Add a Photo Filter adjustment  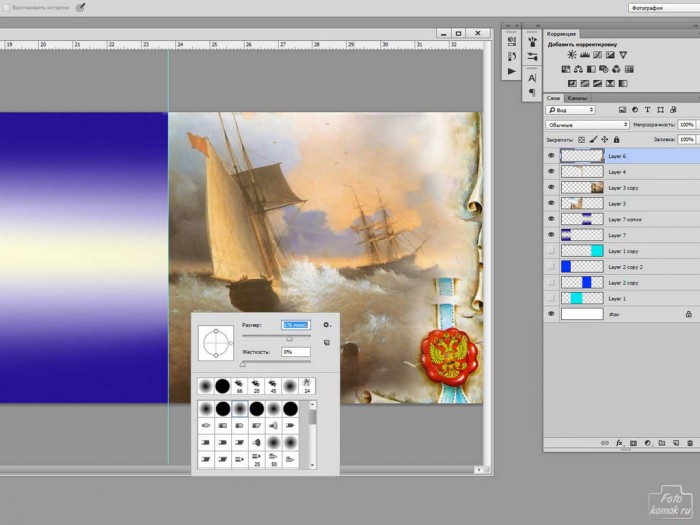tap(604, 69)
